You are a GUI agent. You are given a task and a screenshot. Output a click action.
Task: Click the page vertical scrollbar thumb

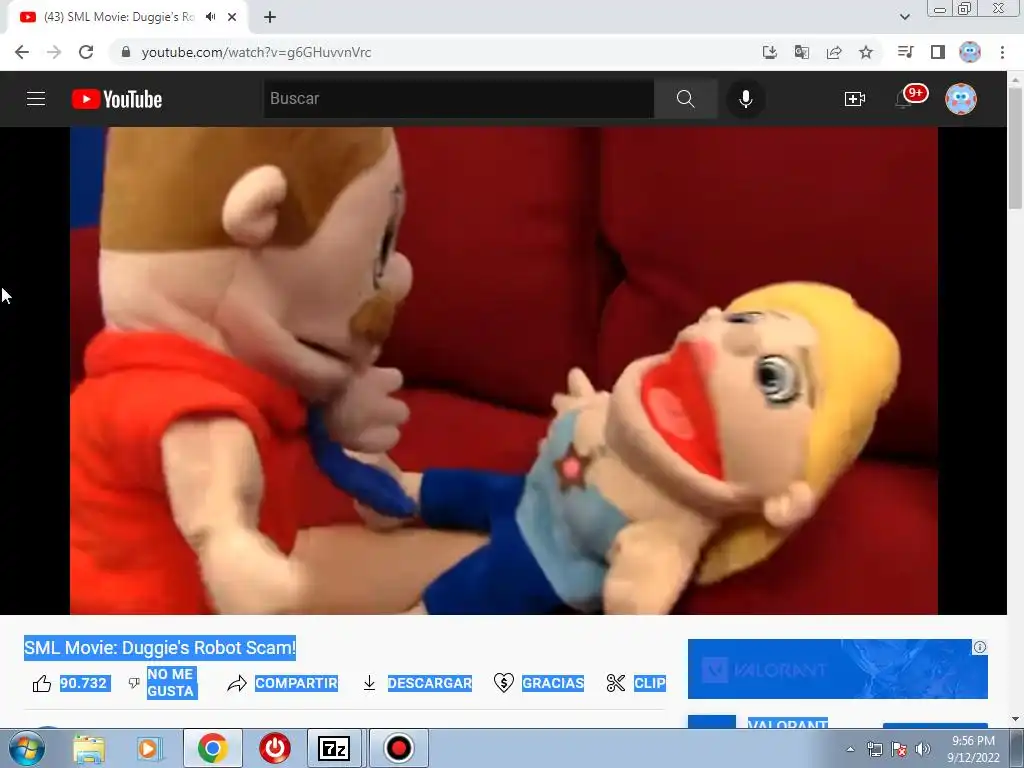pyautogui.click(x=1015, y=149)
